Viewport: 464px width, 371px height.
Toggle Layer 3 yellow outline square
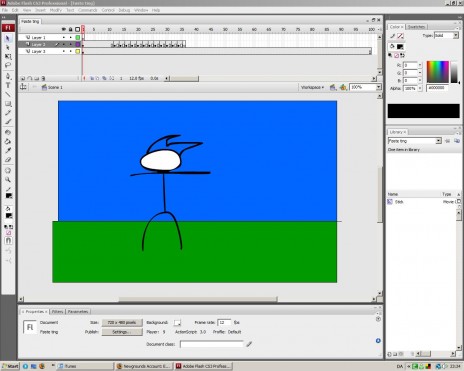pyautogui.click(x=78, y=51)
